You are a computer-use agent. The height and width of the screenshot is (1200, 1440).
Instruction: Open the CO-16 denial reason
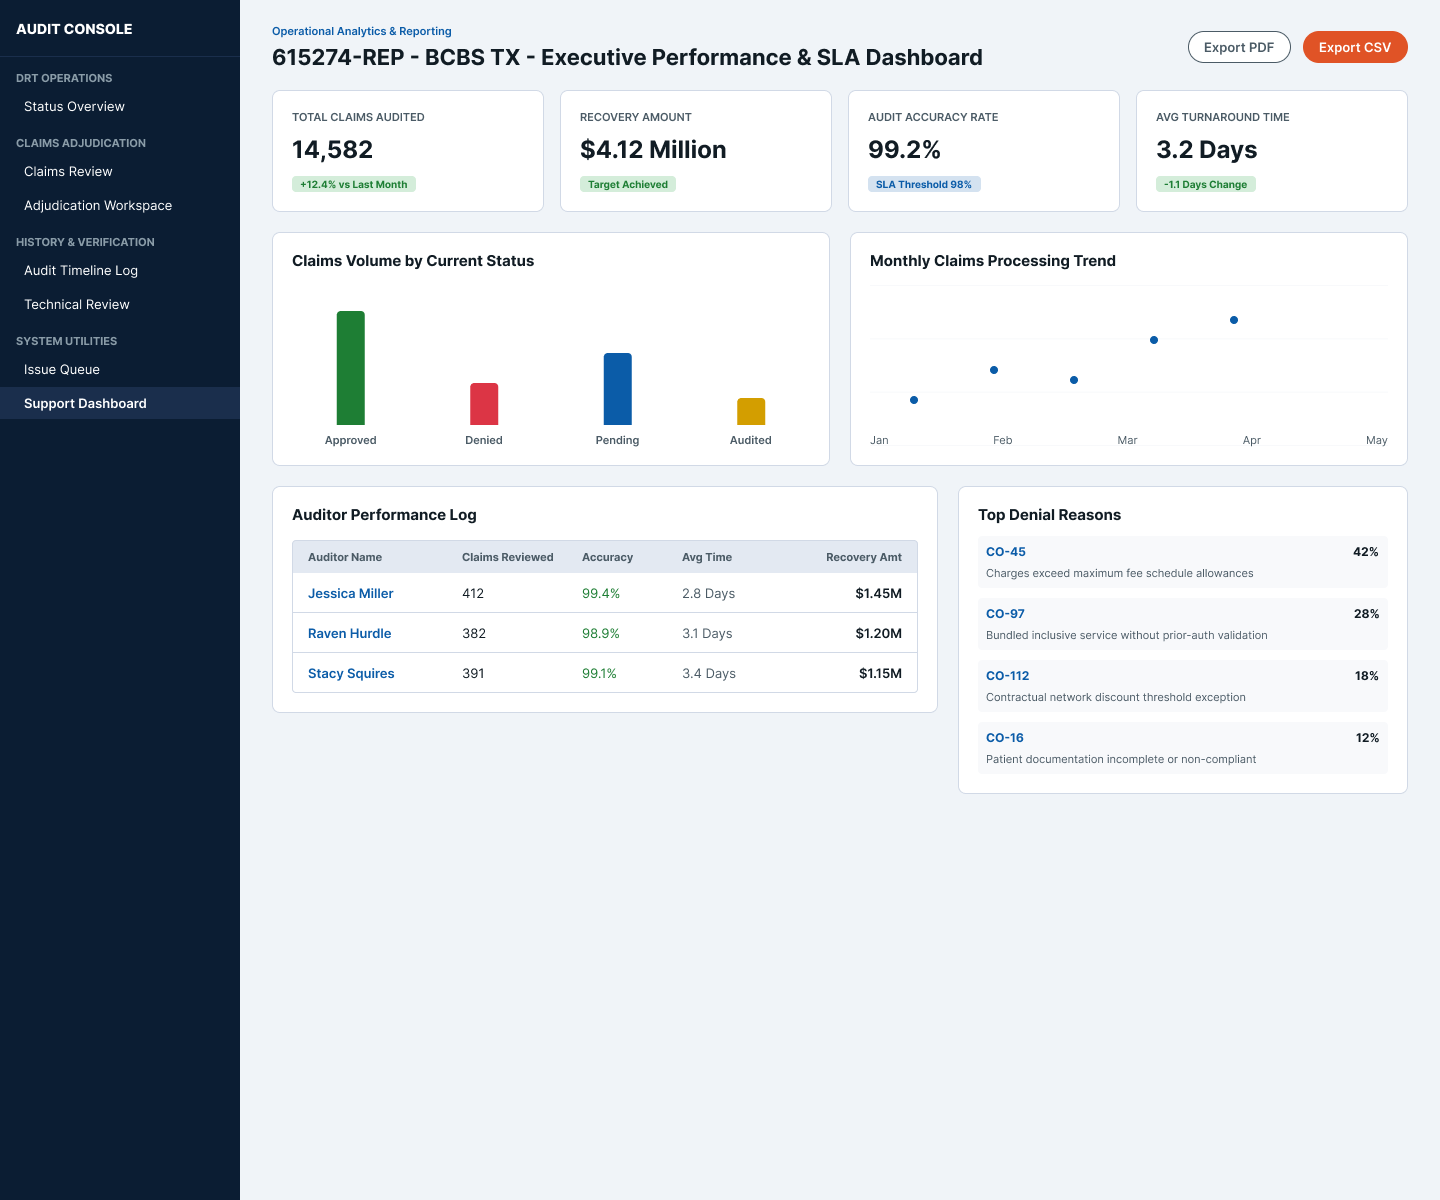coord(1005,738)
